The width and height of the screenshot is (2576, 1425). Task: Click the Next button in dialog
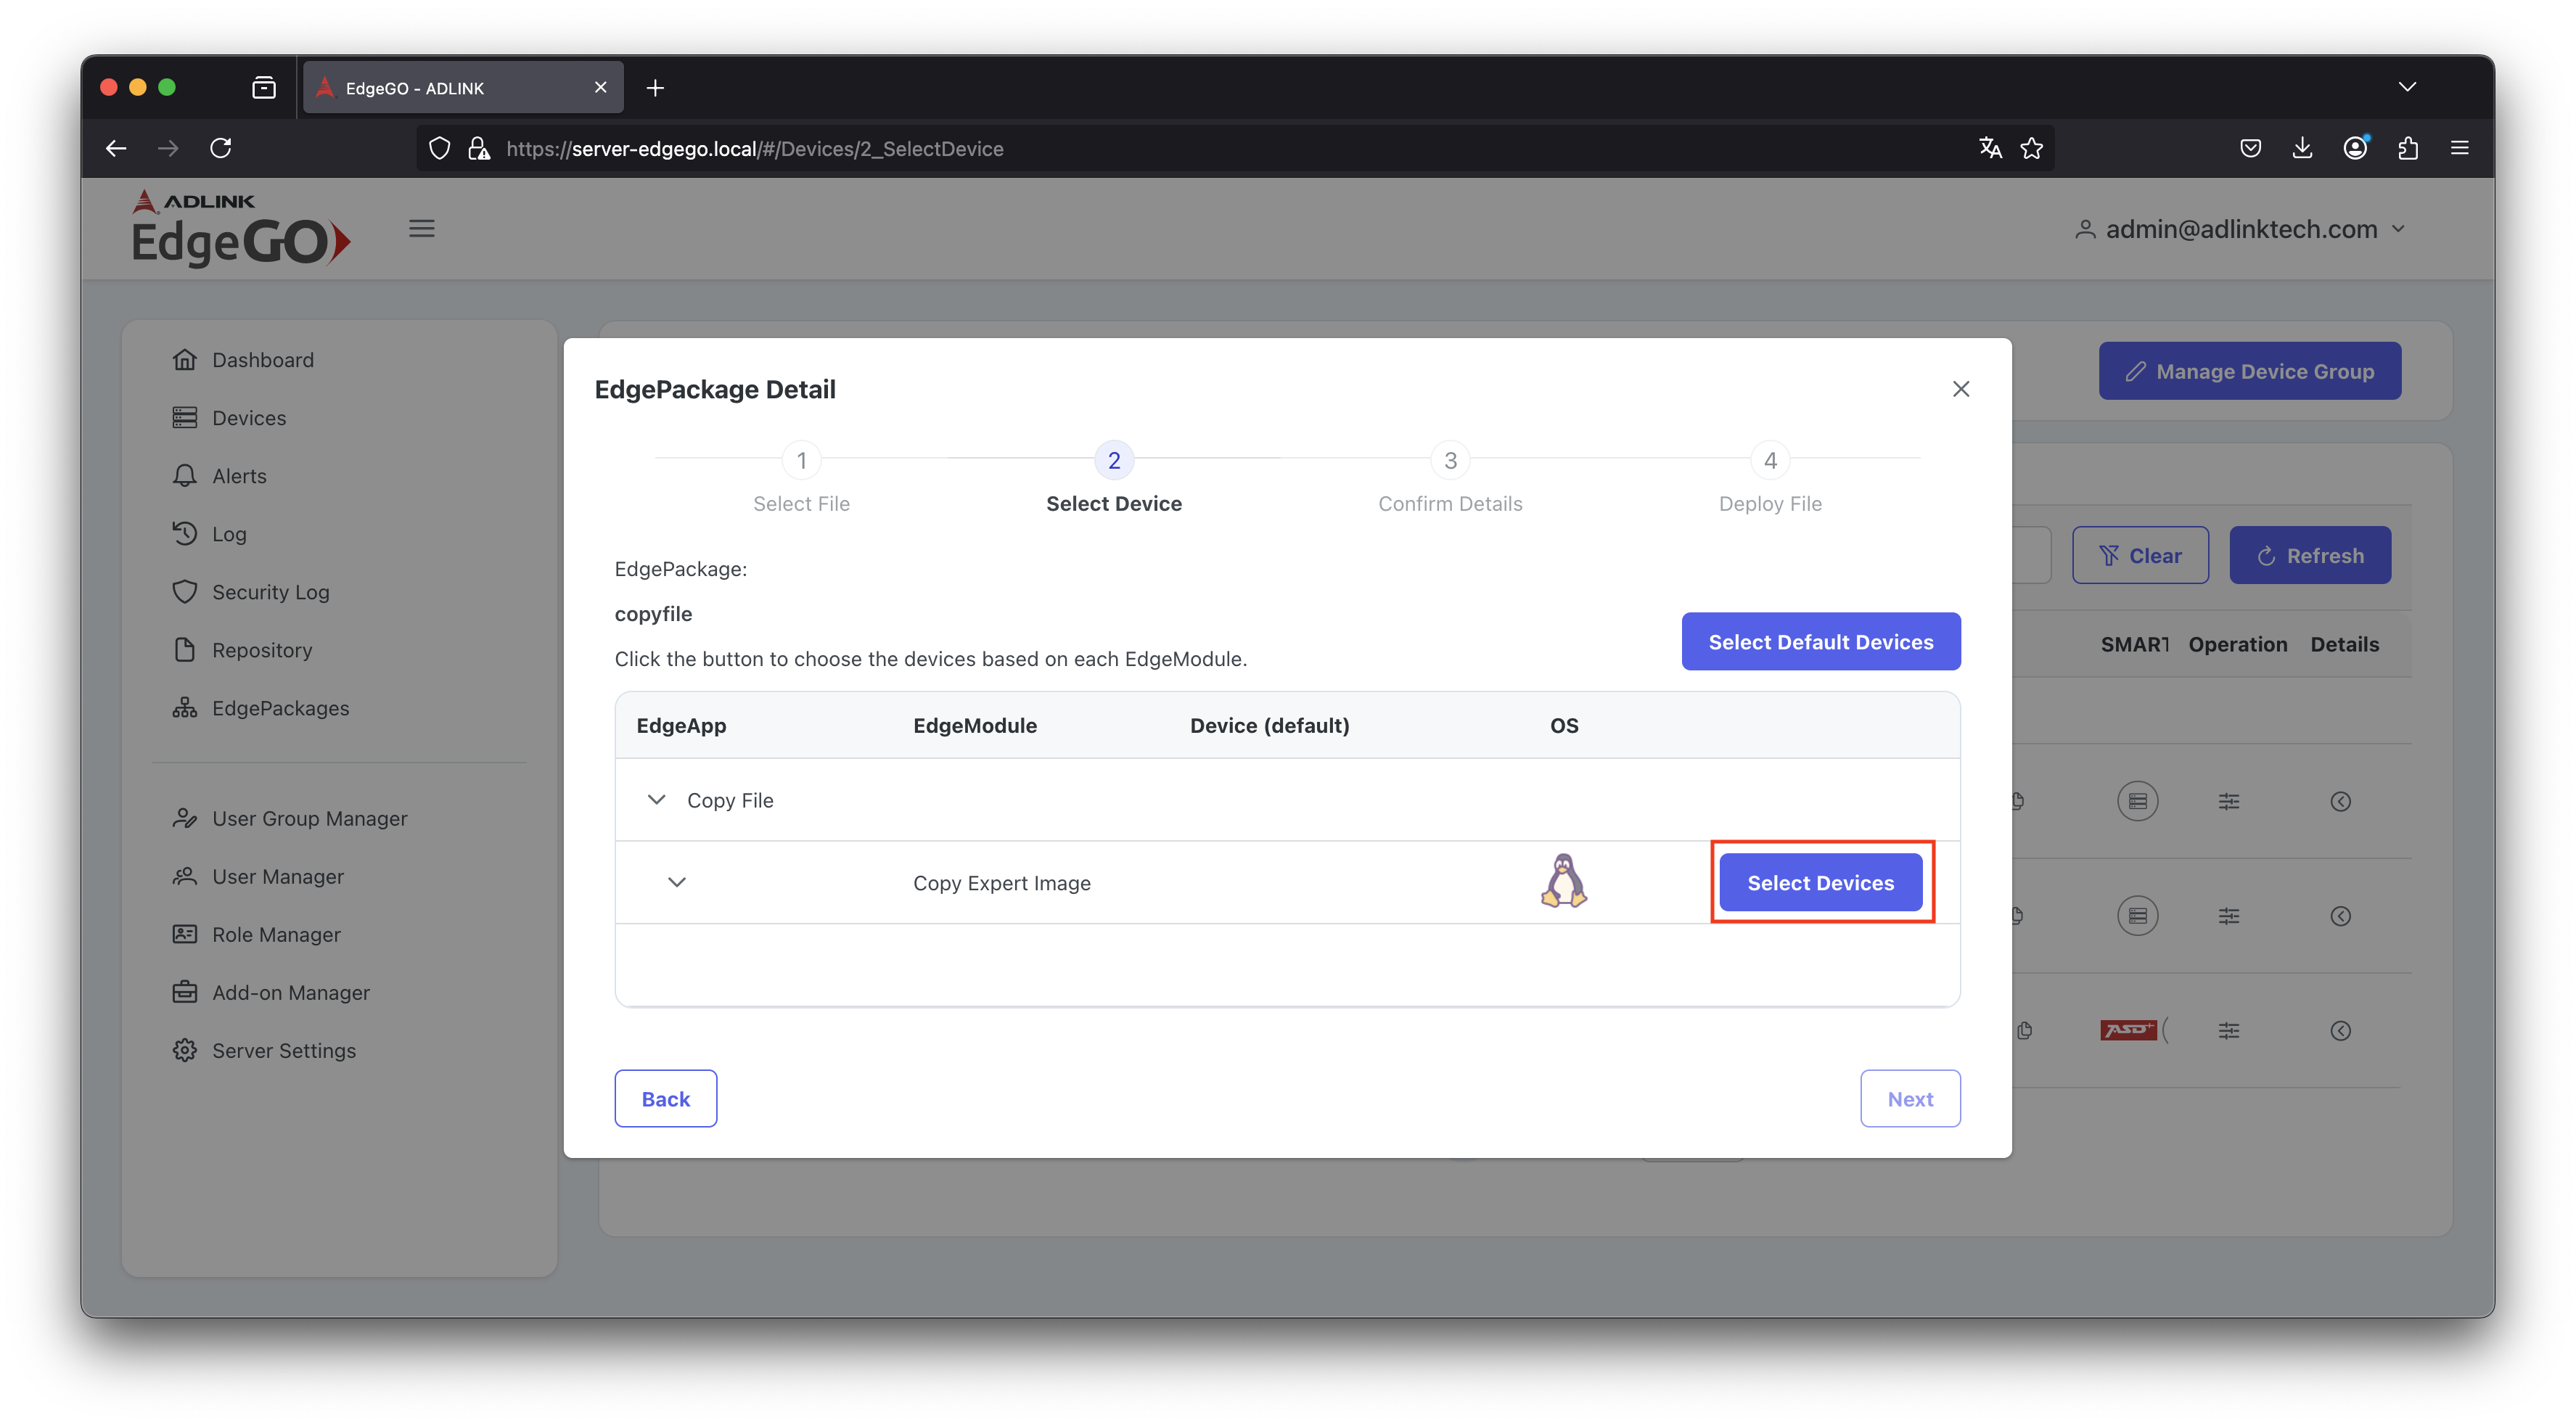point(1909,1098)
